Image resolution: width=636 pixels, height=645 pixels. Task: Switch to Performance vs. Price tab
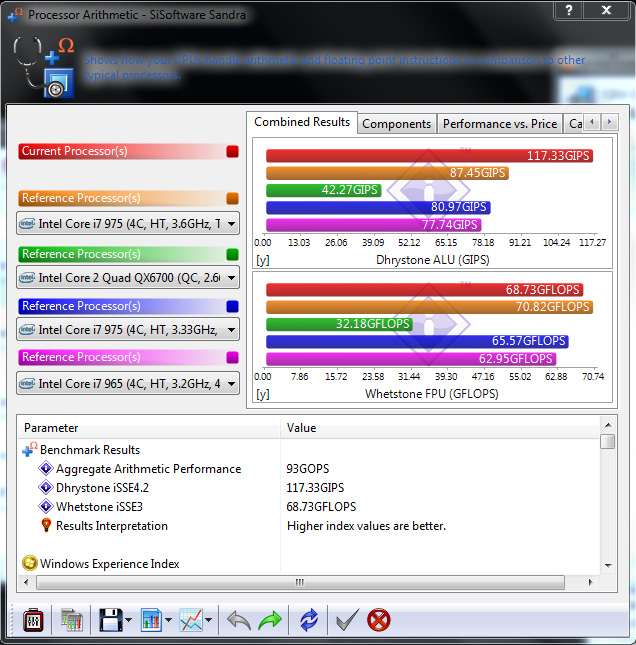click(500, 124)
